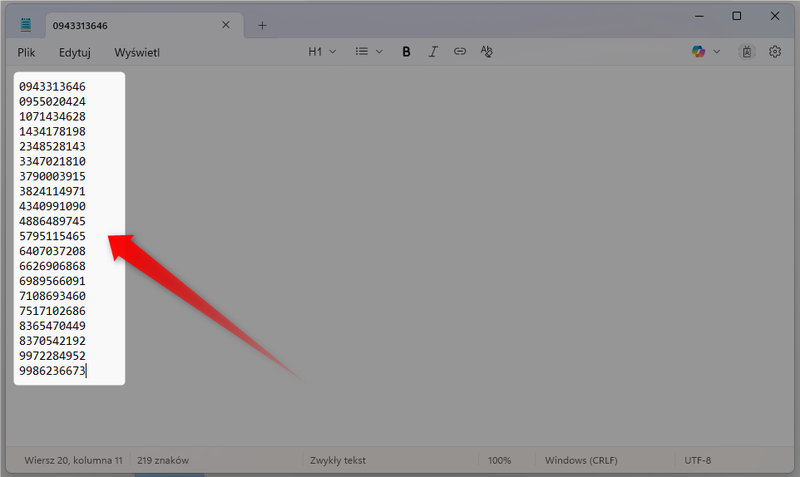This screenshot has height=477, width=800.
Task: Expand the list style dropdown
Action: [x=369, y=52]
